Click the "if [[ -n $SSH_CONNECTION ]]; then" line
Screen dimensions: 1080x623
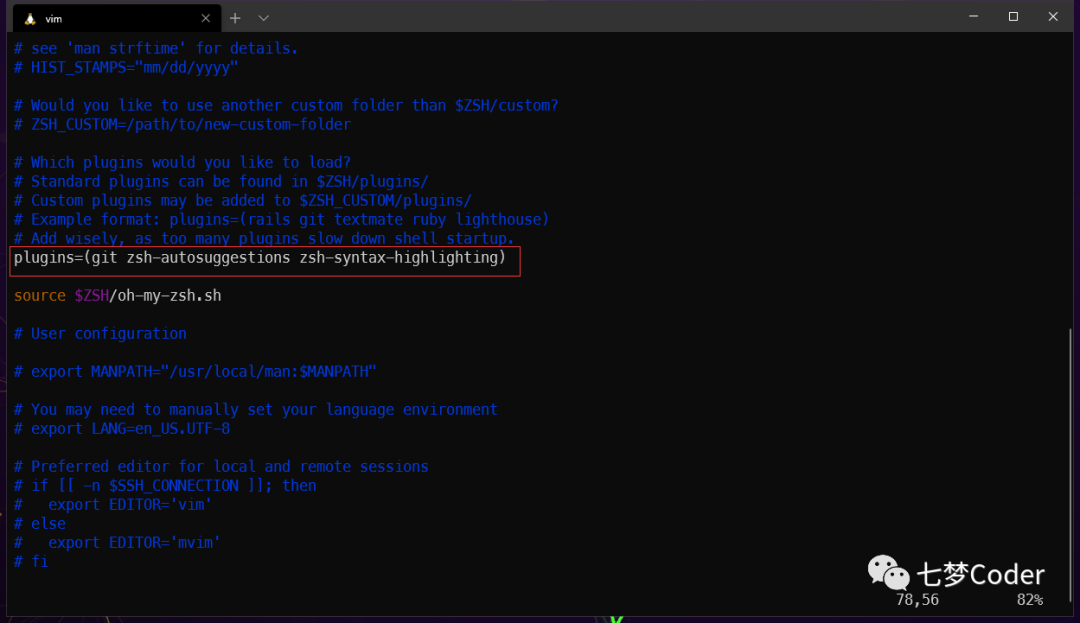pyautogui.click(x=165, y=485)
